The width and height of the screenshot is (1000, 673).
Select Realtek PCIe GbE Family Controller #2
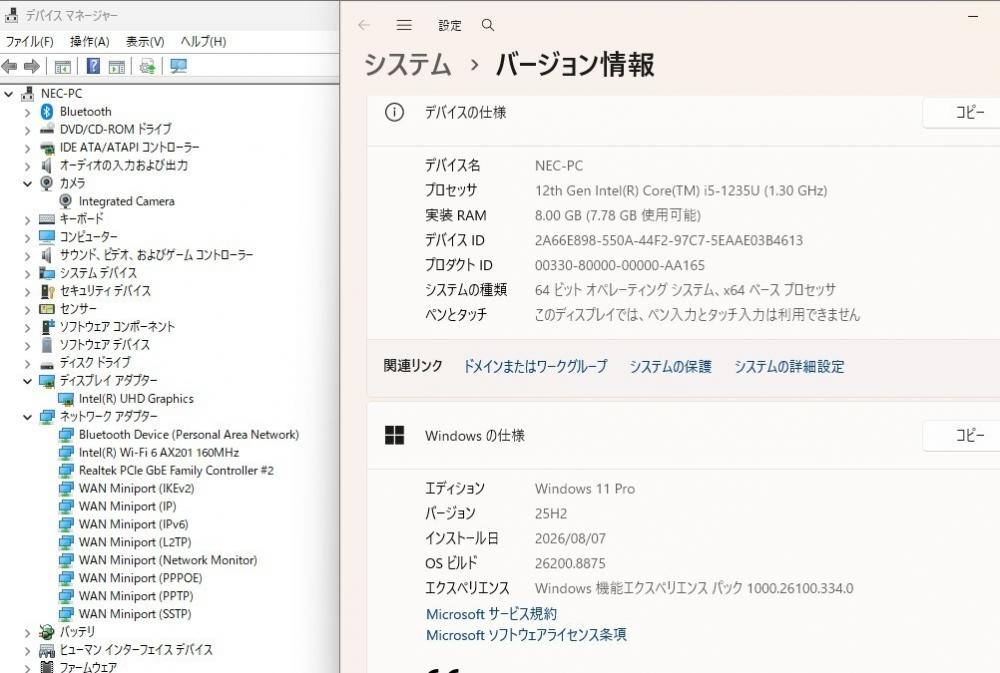tap(176, 470)
